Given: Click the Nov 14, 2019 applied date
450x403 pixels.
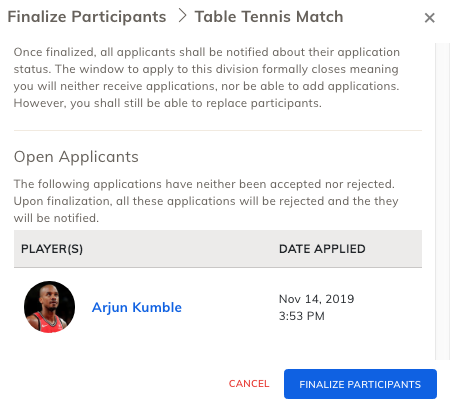Looking at the screenshot, I should [x=316, y=299].
